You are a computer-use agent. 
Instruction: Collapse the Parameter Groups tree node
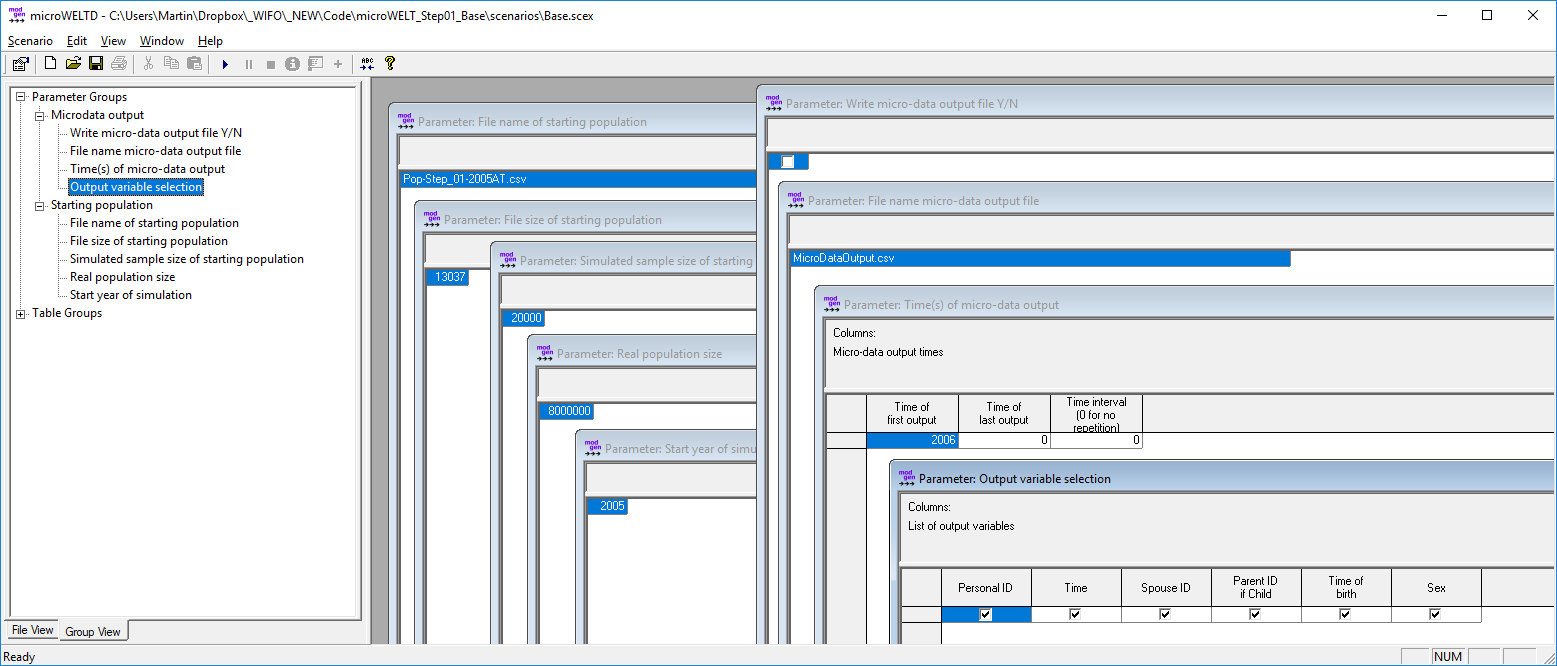pos(21,97)
